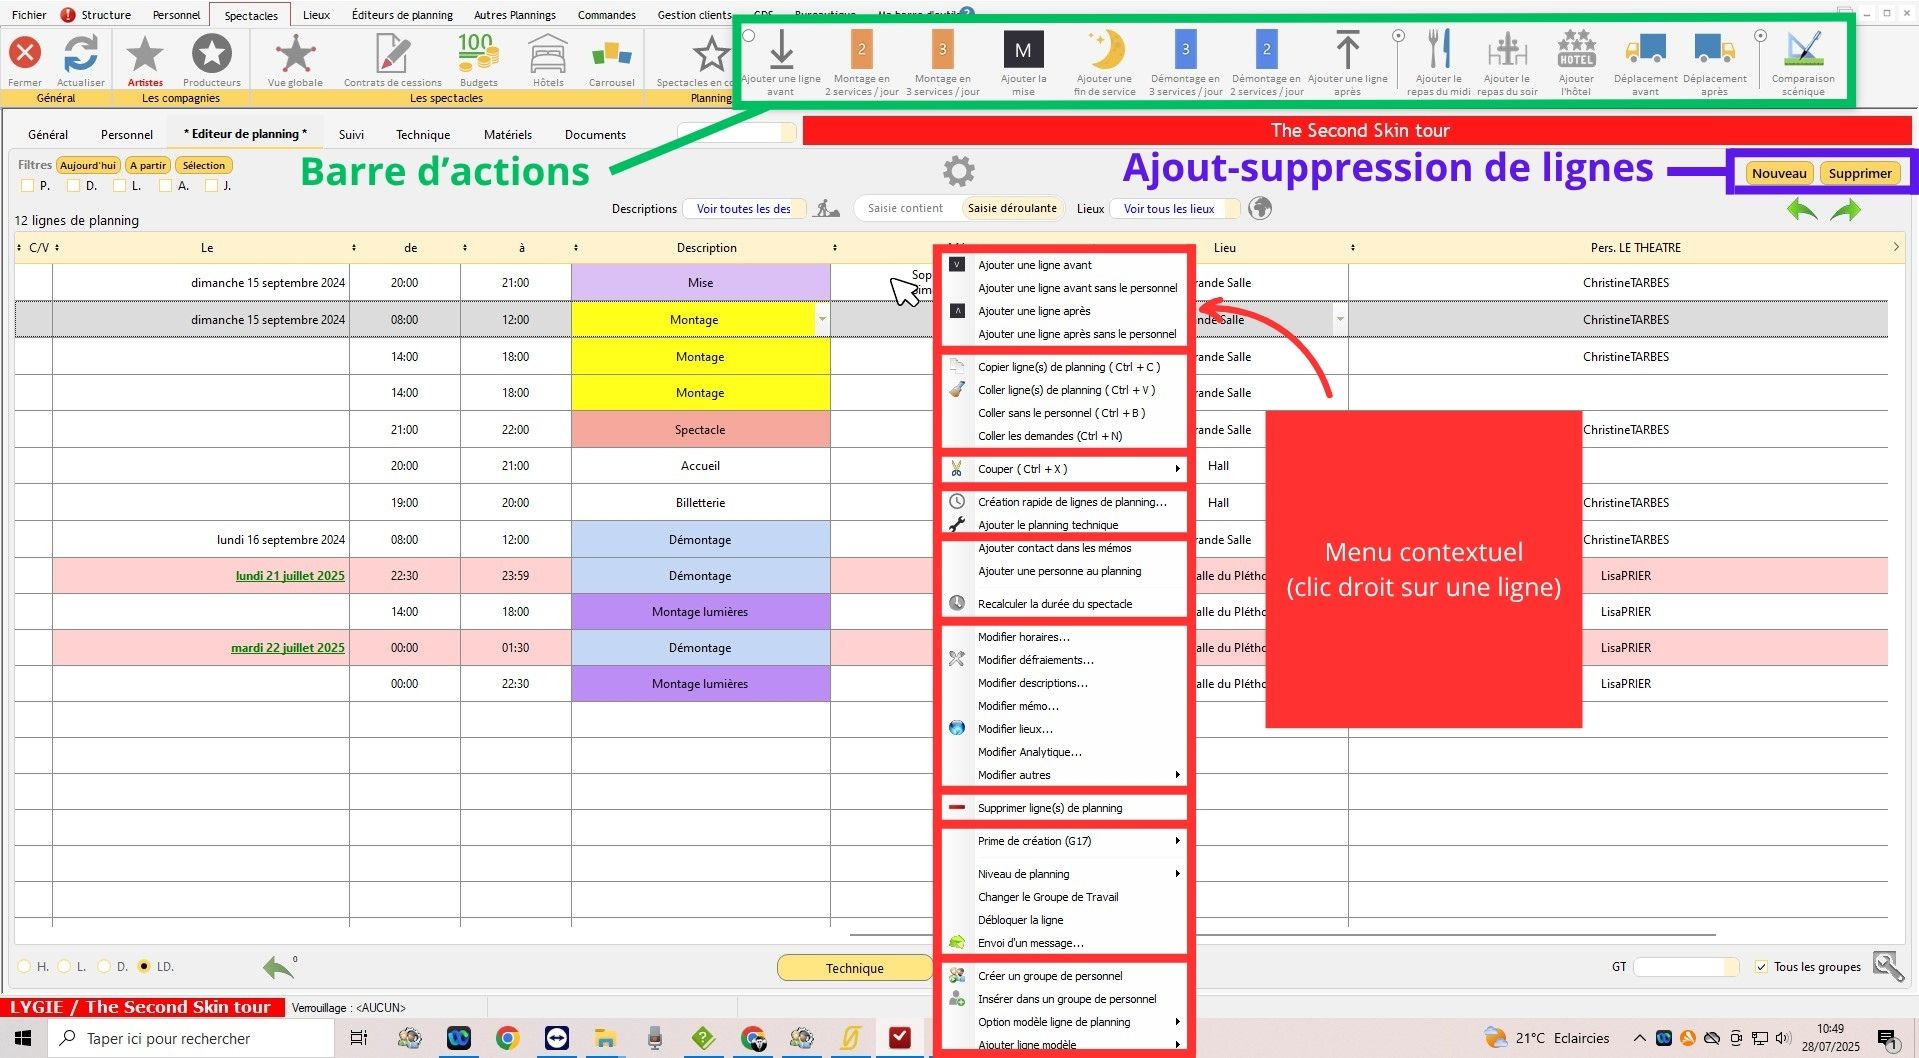The height and width of the screenshot is (1058, 1919).
Task: Click the yellow Montage cell at 14:00
Action: [700, 357]
